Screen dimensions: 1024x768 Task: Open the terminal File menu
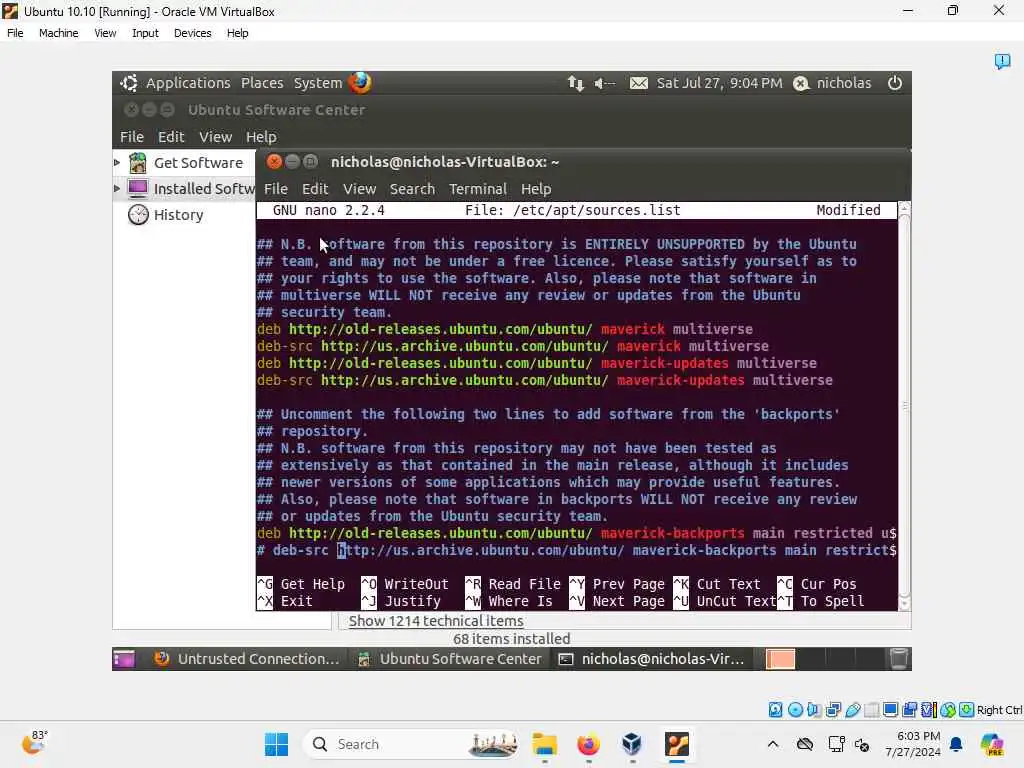tap(276, 189)
